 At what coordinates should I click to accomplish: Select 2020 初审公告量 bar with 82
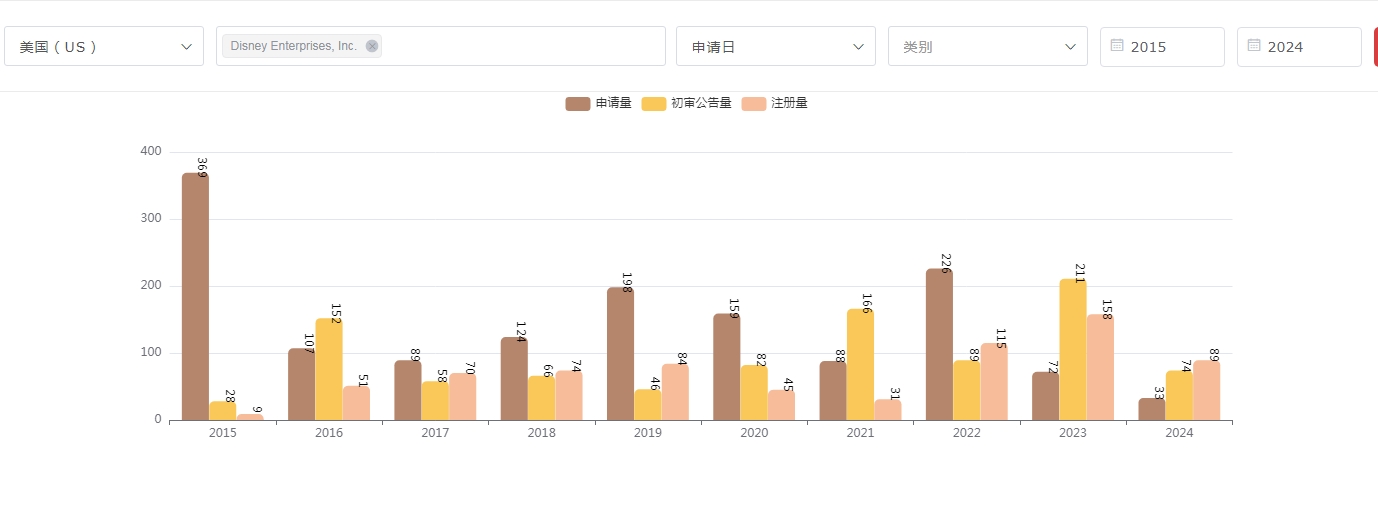tap(754, 393)
